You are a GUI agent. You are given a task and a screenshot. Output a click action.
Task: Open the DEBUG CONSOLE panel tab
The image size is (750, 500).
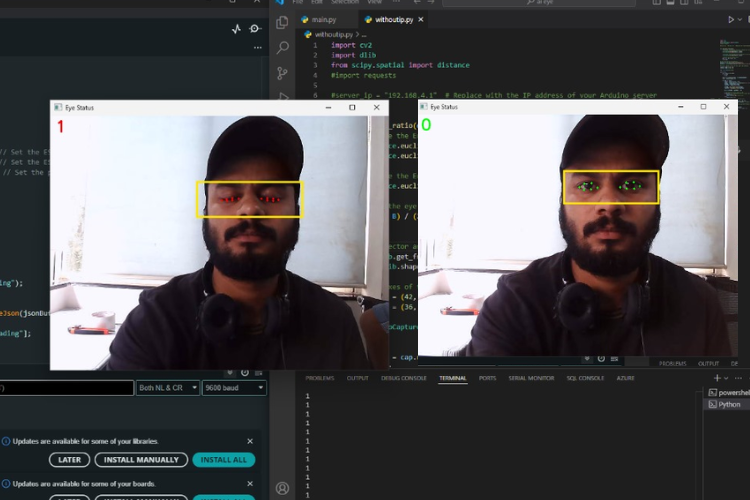[404, 378]
